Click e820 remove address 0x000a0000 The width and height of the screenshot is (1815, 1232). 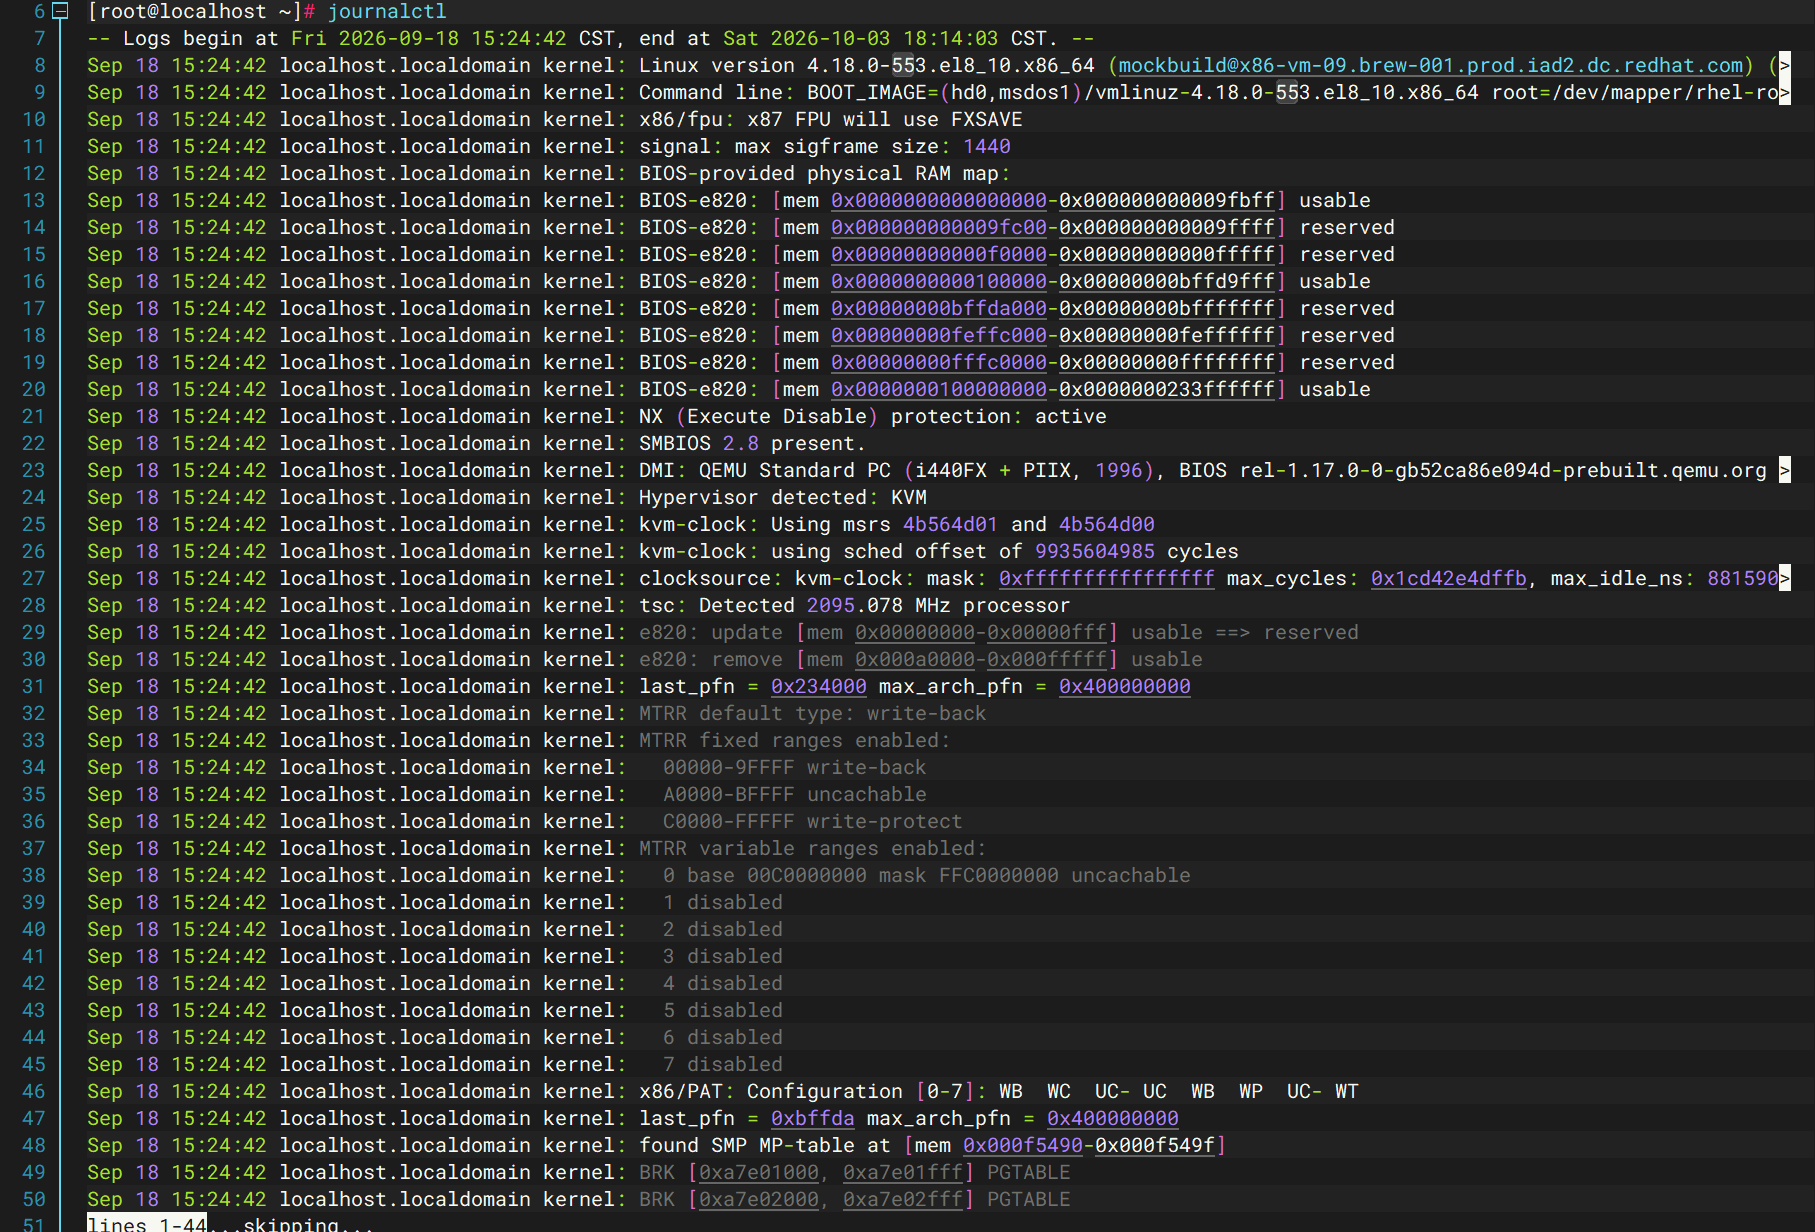pos(915,659)
